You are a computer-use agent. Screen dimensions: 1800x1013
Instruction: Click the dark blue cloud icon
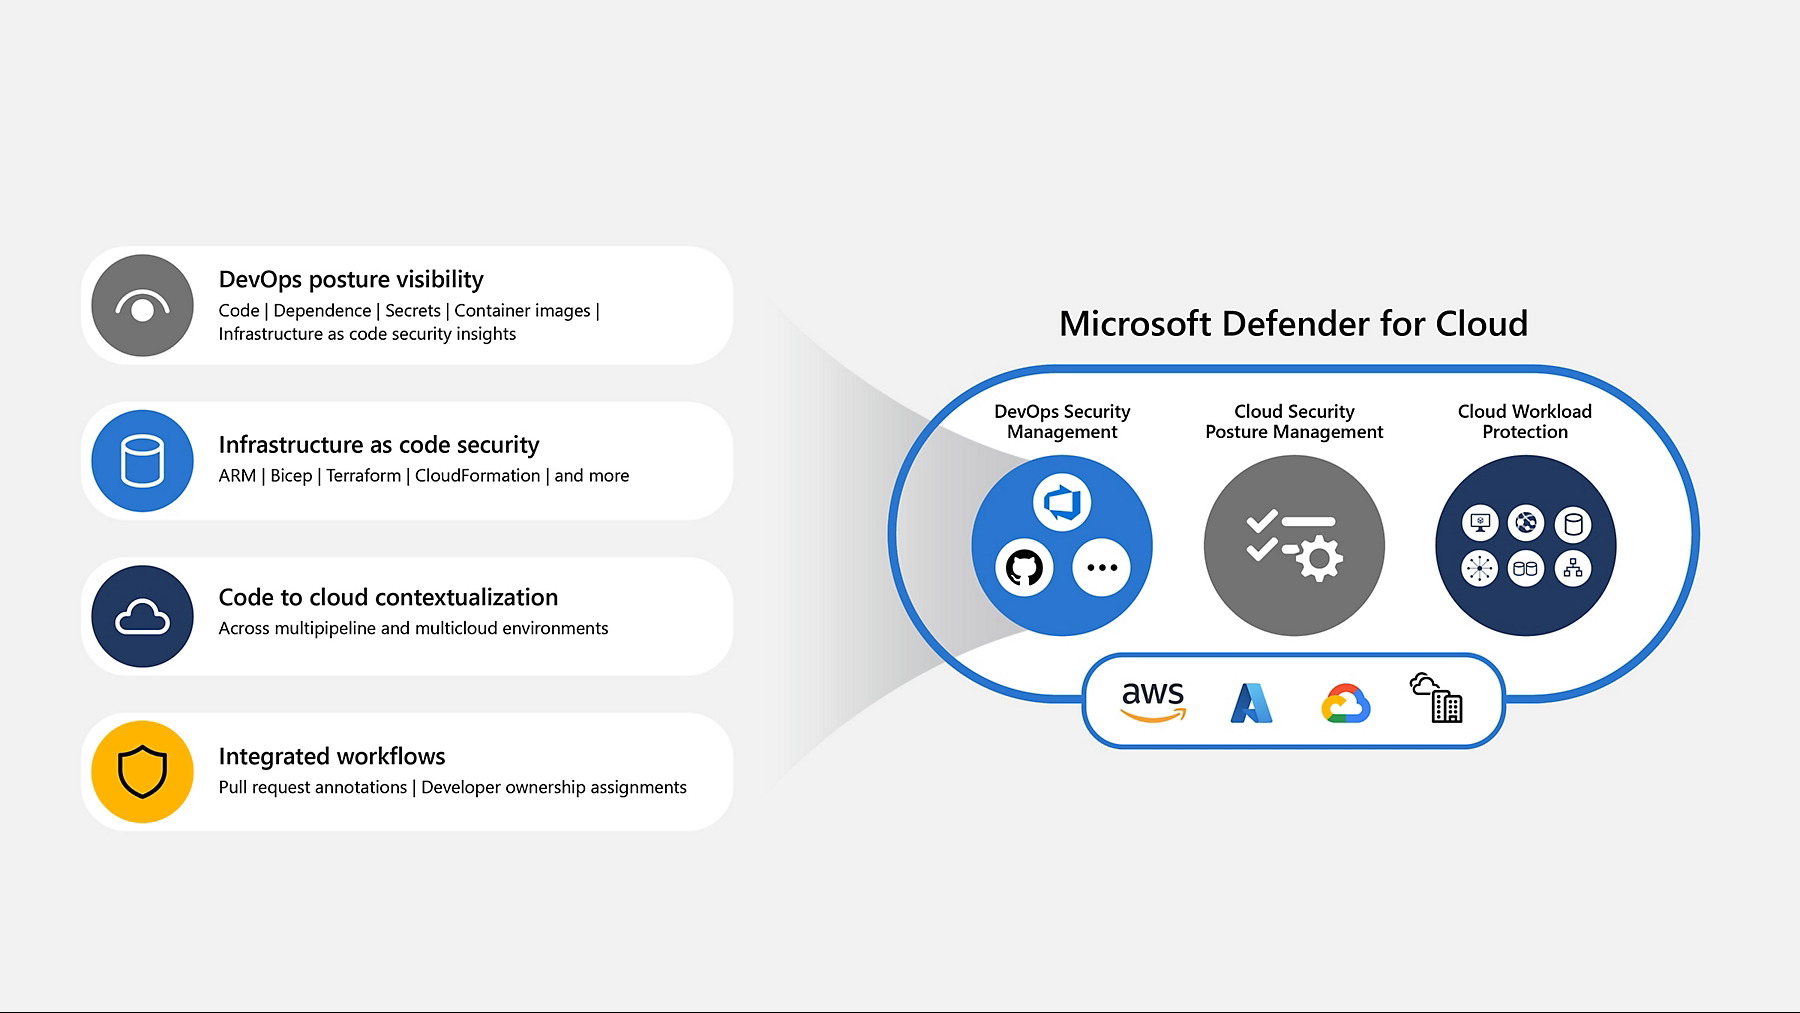(x=142, y=617)
